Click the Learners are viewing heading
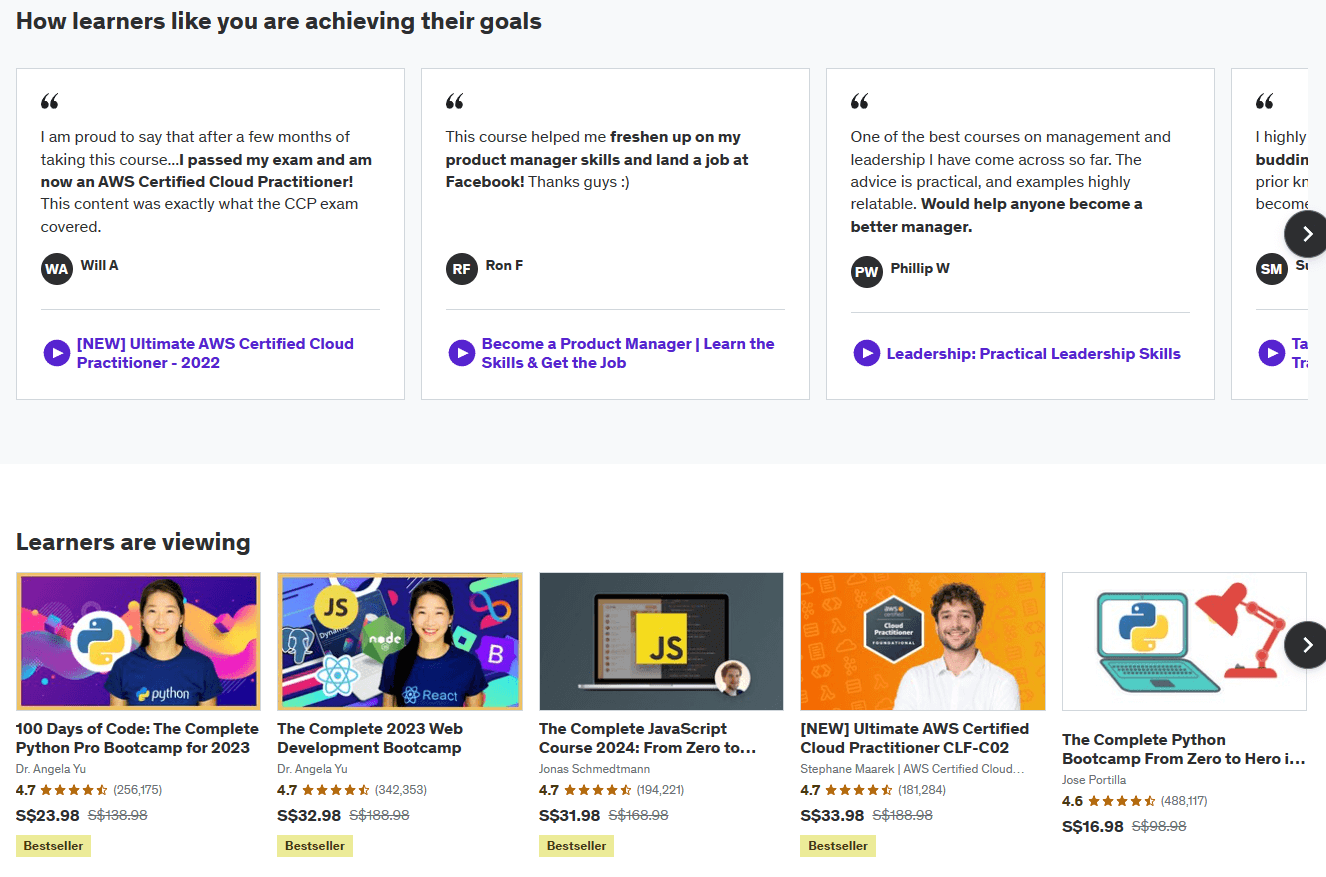1326x877 pixels. tap(133, 542)
